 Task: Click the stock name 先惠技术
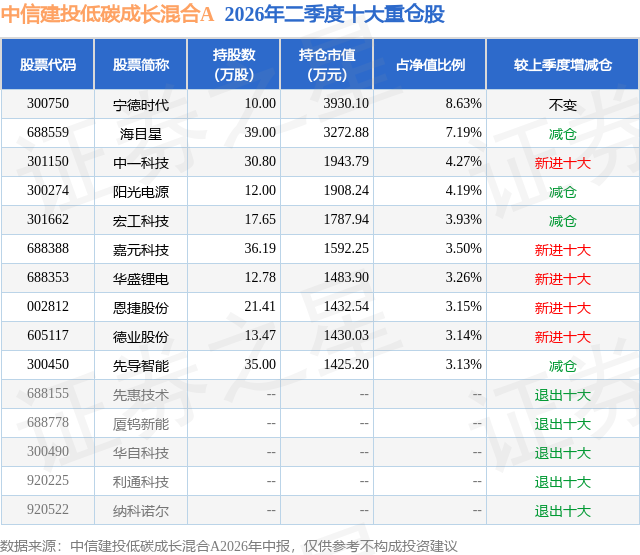(141, 395)
